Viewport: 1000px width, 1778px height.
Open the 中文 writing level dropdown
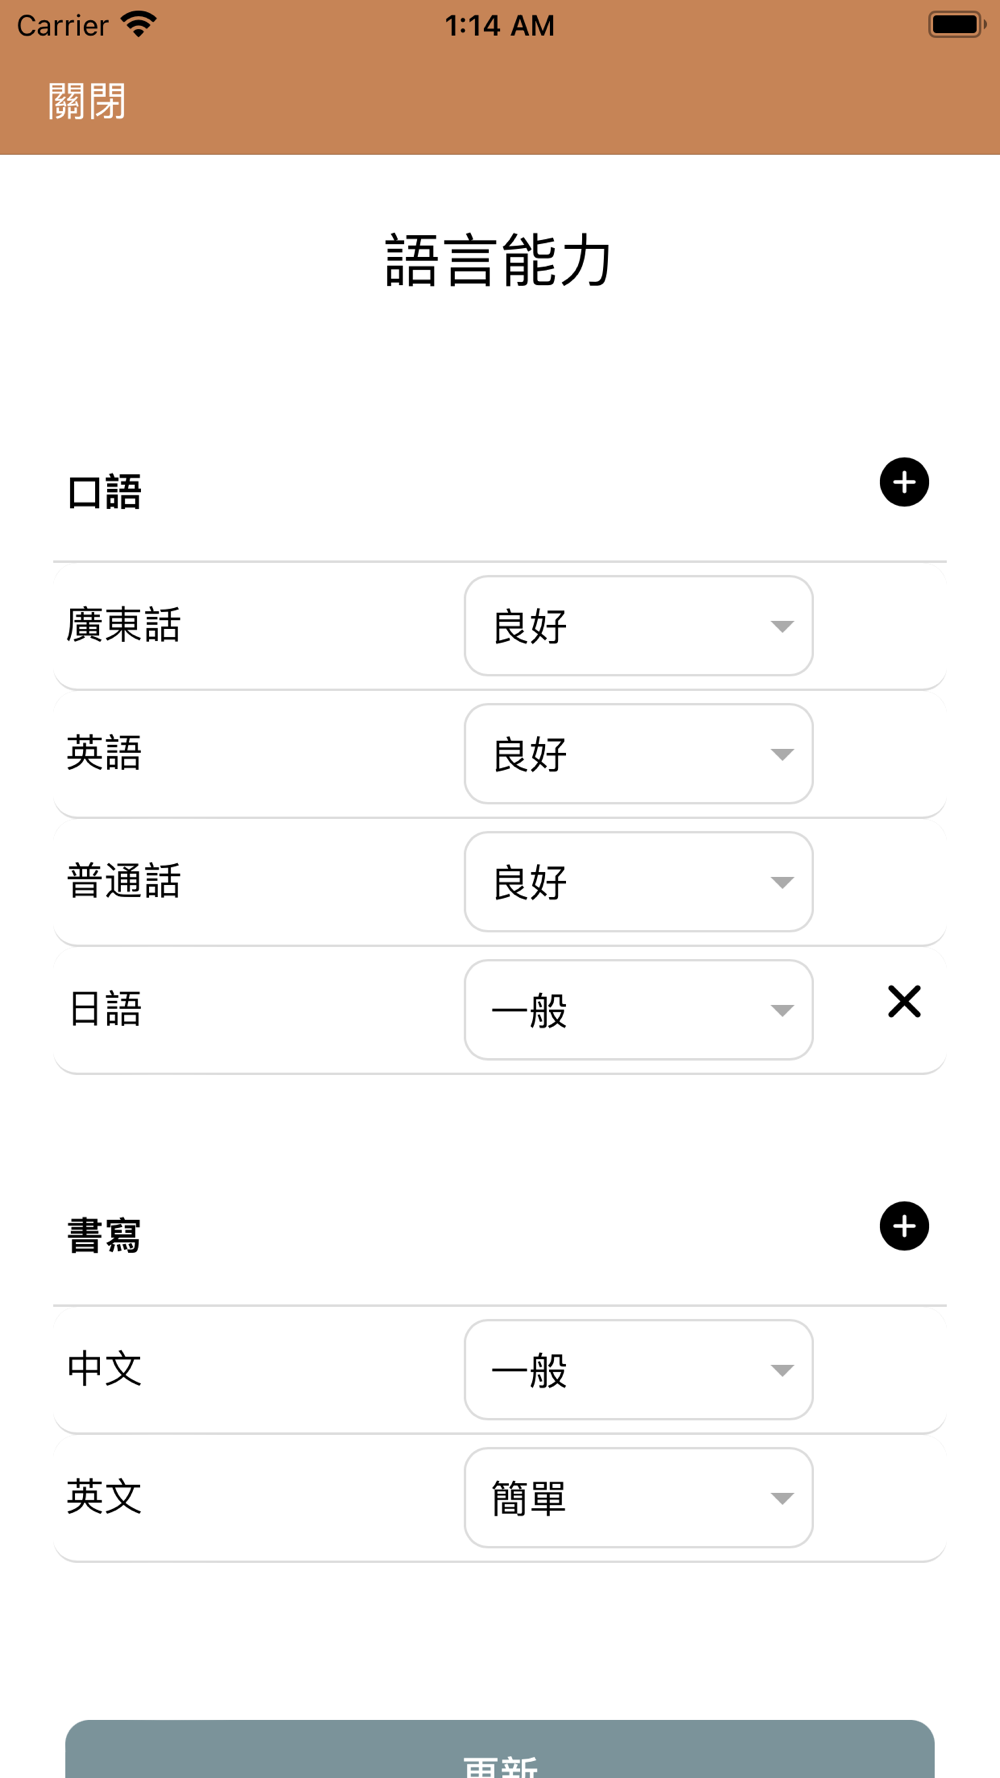[x=638, y=1370]
